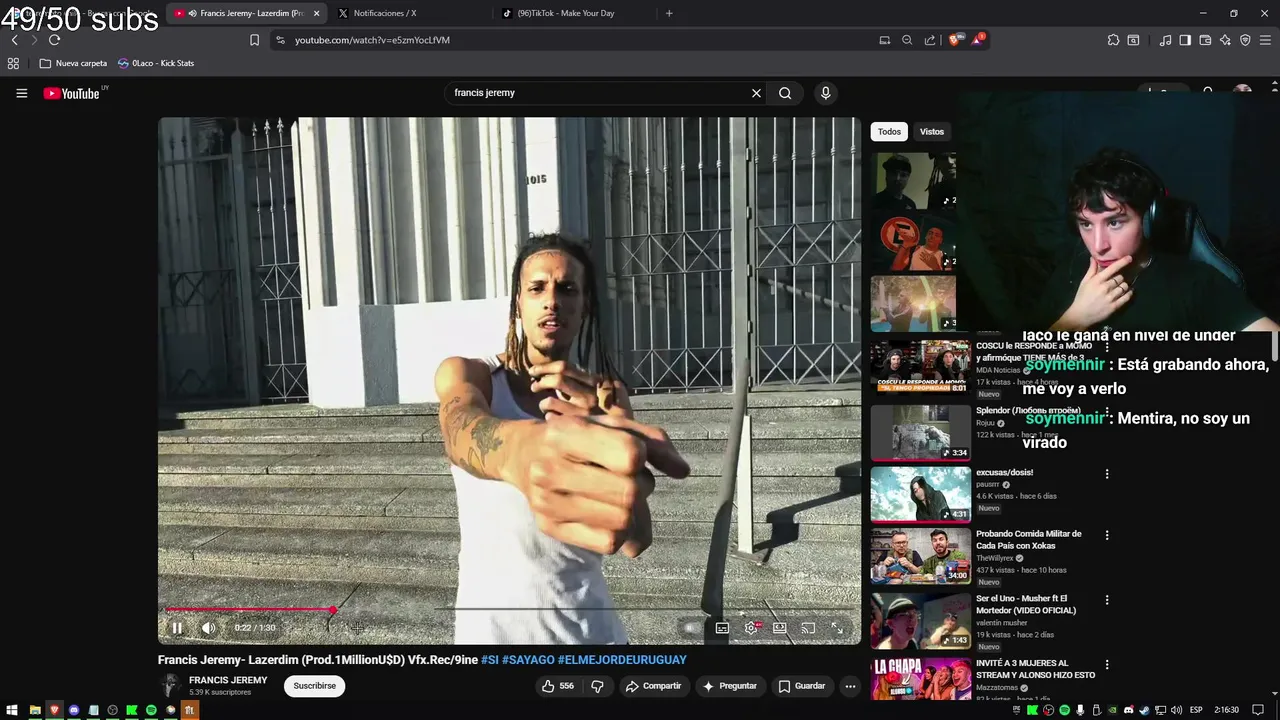Screen dimensions: 1280x720
Task: Open the YouTube hamburger guide menu
Action: coord(21,93)
